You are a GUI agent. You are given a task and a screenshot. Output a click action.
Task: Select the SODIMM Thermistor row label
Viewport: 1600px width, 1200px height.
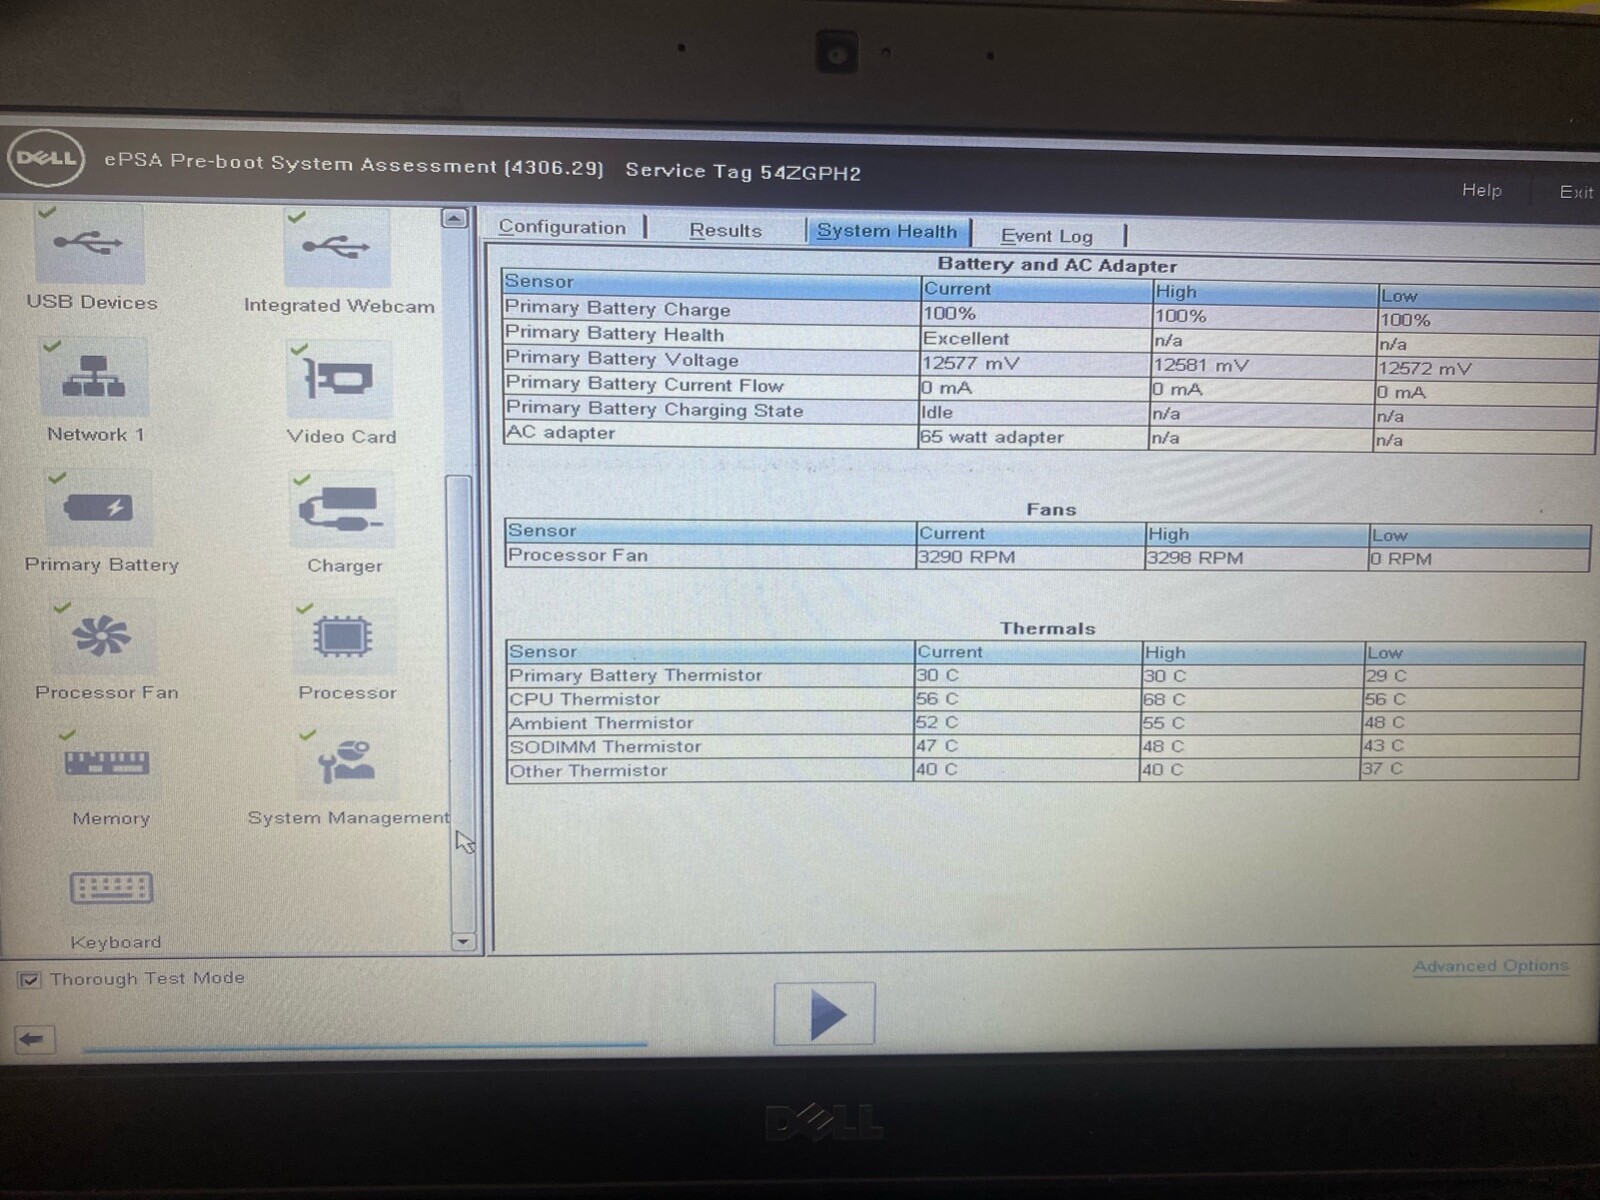[x=605, y=746]
